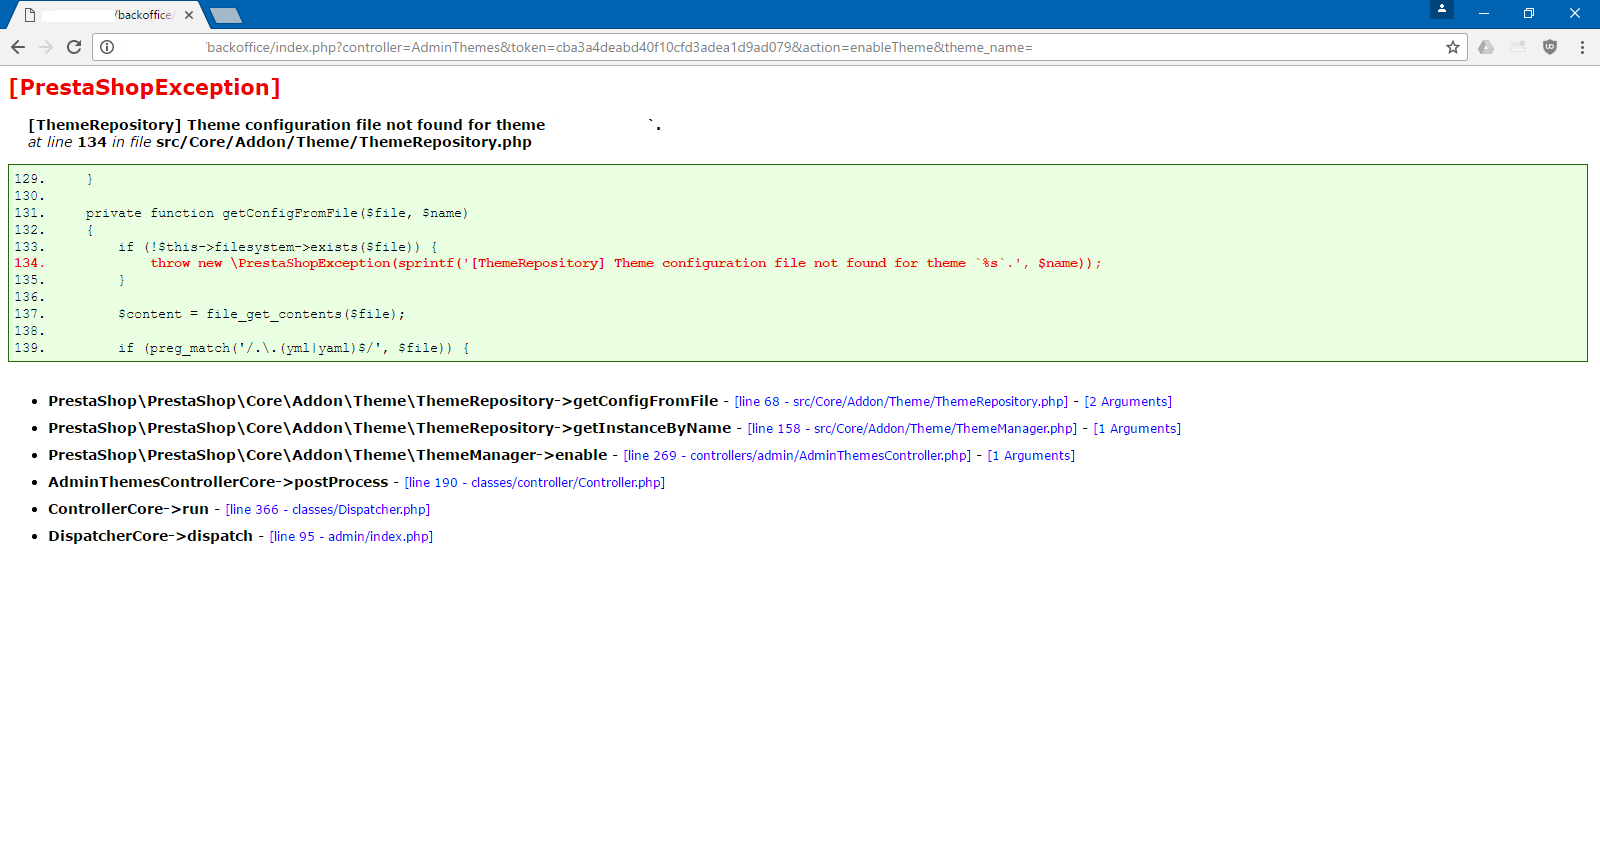Click the highlighted line 134 throw statement
The height and width of the screenshot is (860, 1600).
626,263
